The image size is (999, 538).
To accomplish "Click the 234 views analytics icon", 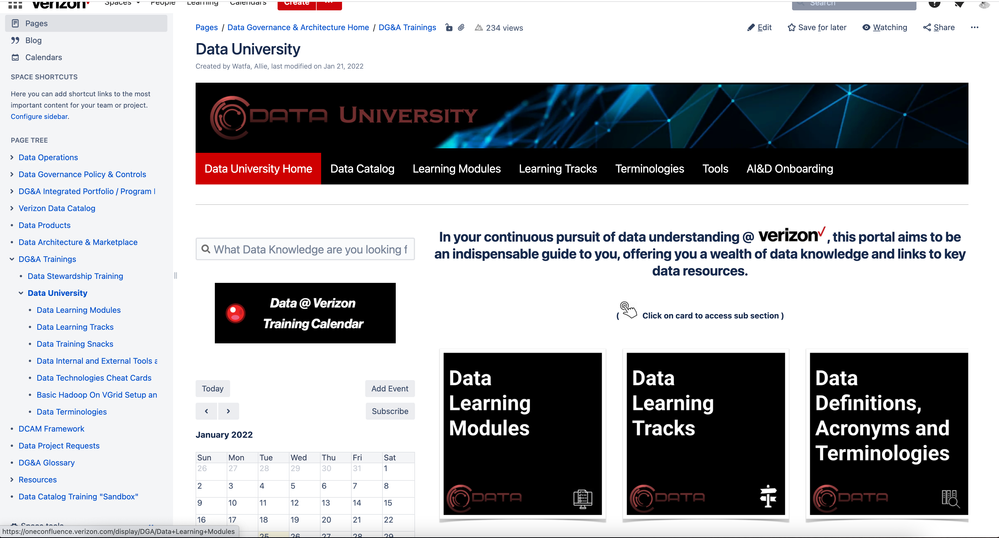I will pos(478,27).
